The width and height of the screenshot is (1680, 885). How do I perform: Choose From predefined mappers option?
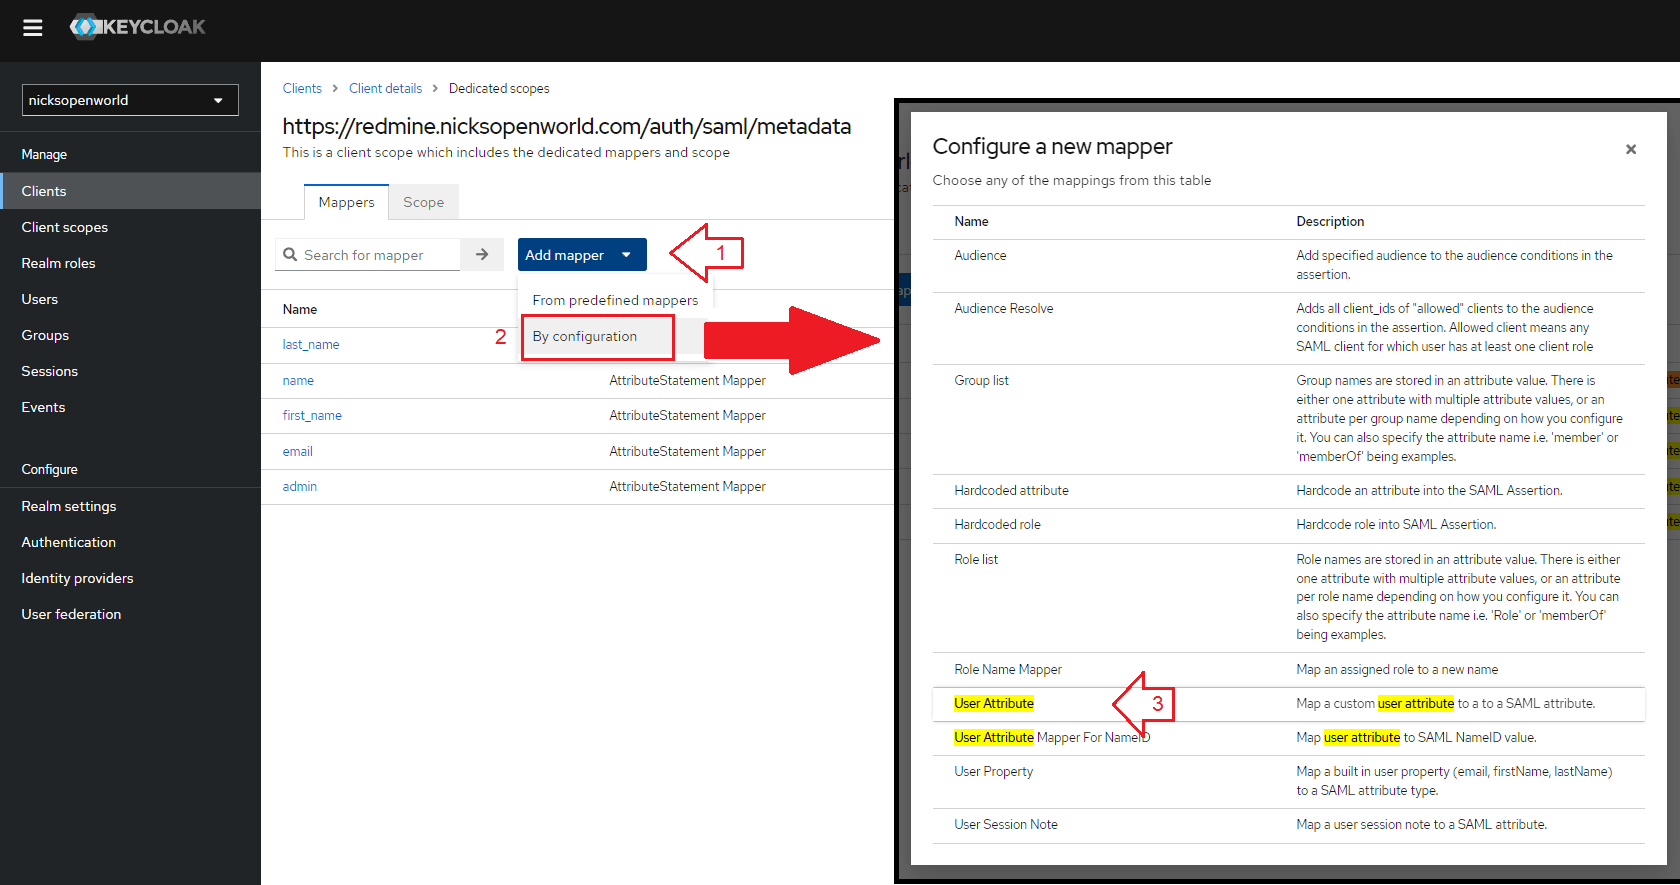[615, 300]
